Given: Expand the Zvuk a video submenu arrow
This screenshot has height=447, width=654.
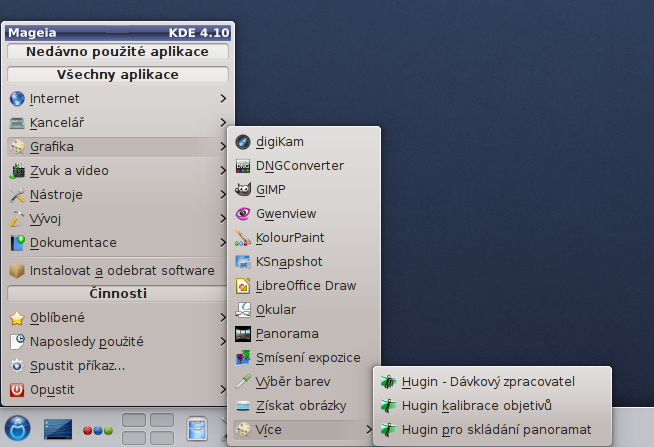Looking at the screenshot, I should pyautogui.click(x=223, y=171).
